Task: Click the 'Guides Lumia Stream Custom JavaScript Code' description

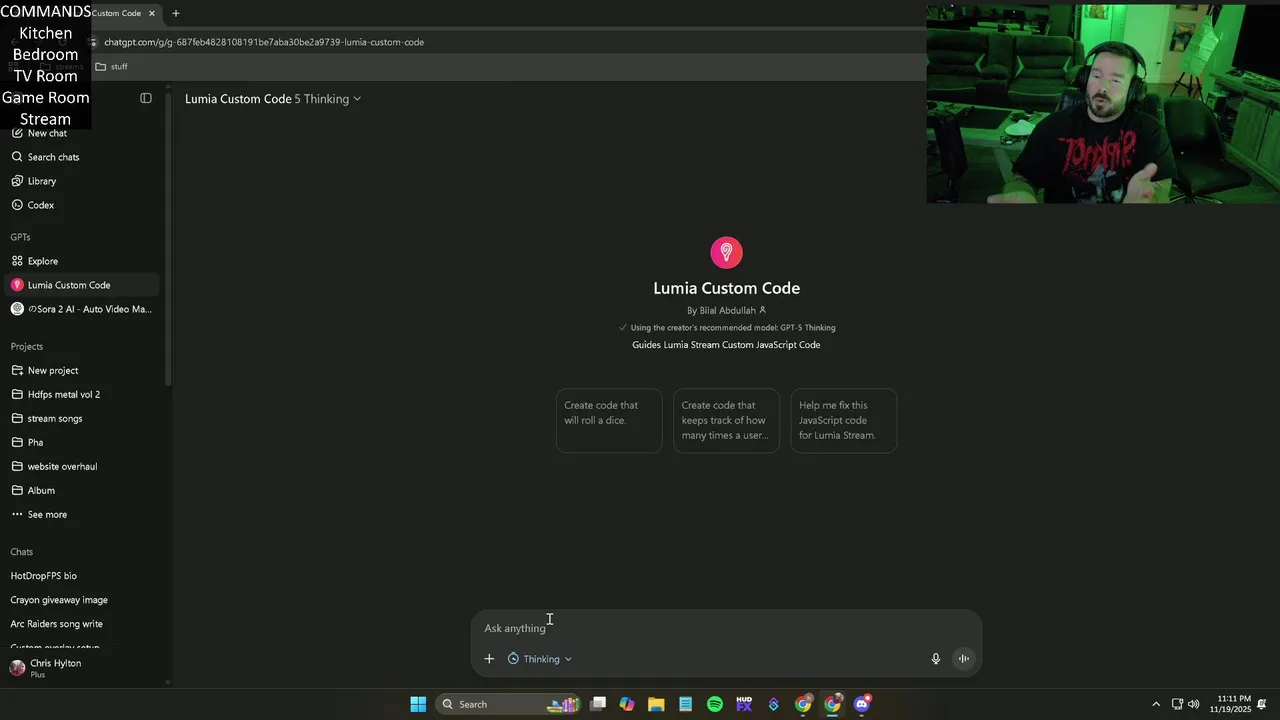Action: pos(726,345)
